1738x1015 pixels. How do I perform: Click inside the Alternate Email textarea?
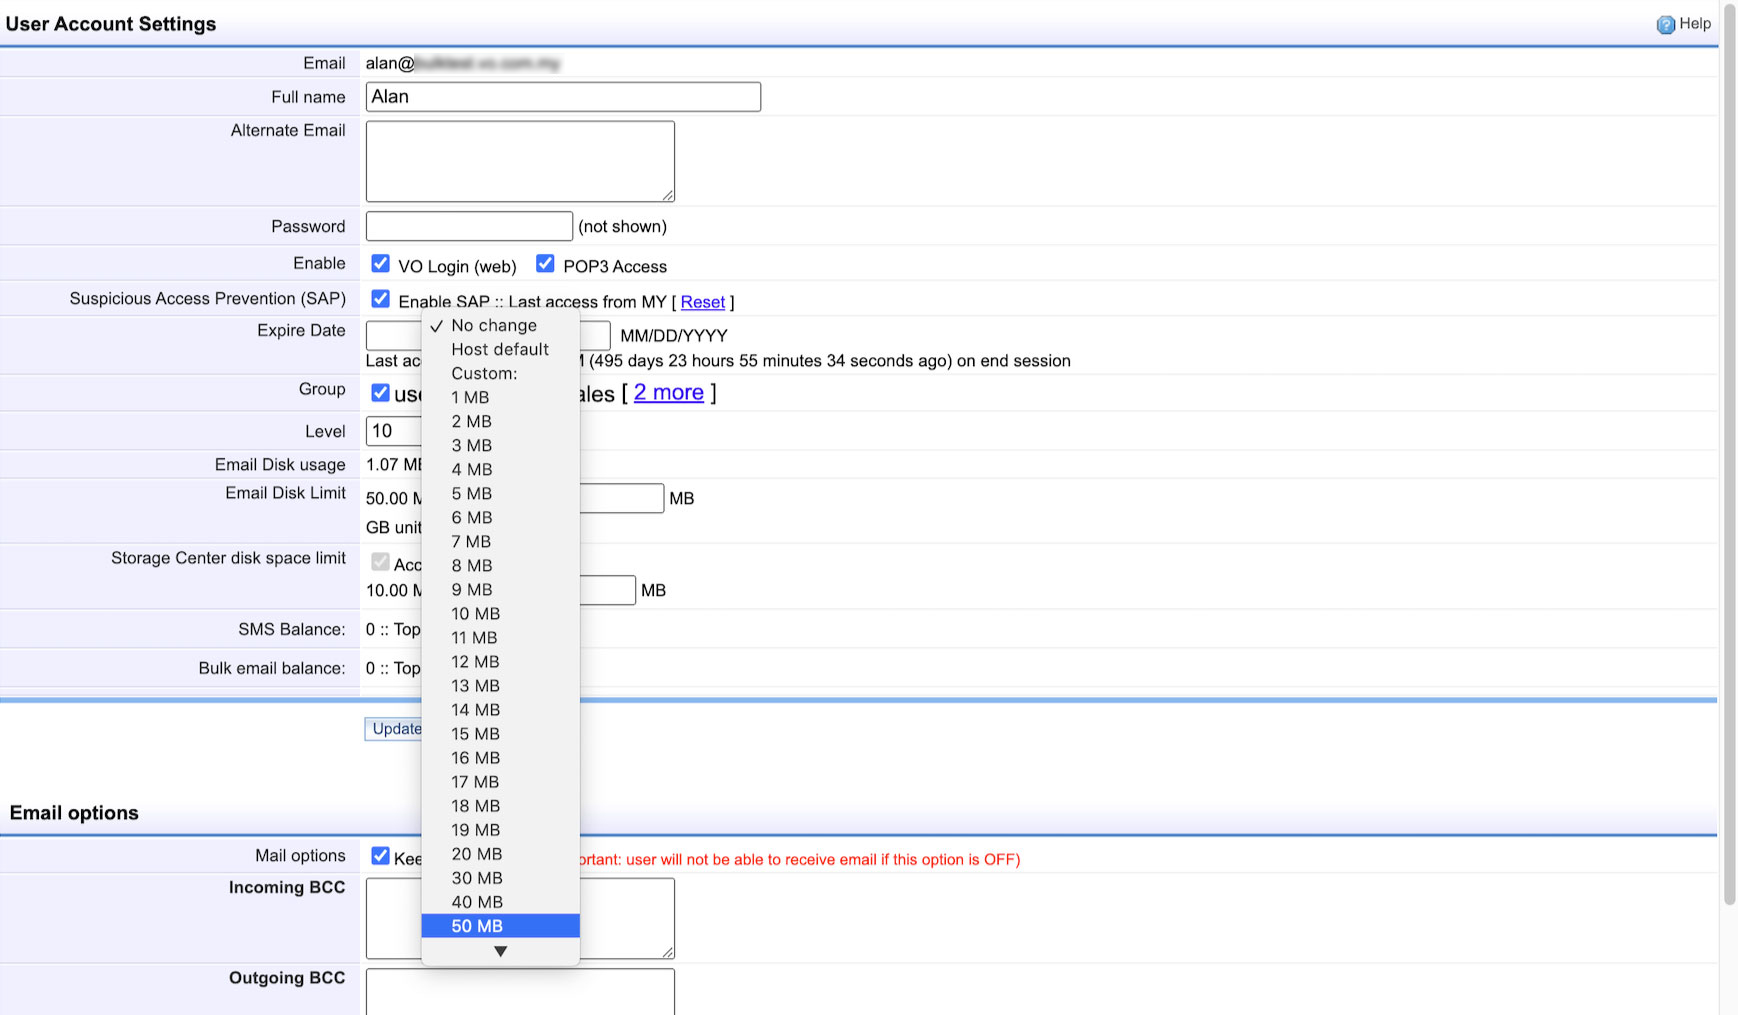pyautogui.click(x=520, y=161)
